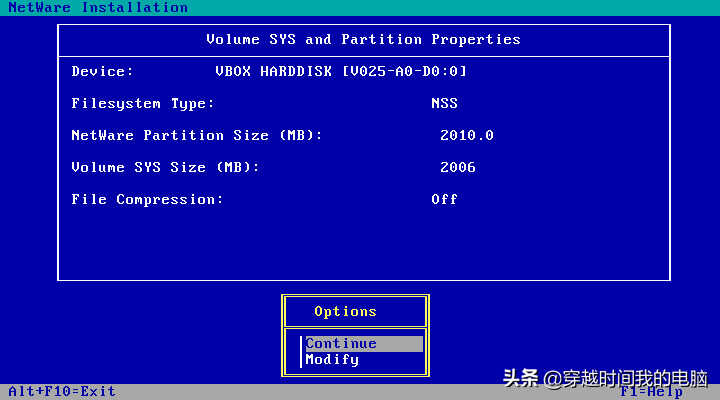720x400 pixels.
Task: Click the Volume SYS Size value 2006
Action: (x=458, y=167)
